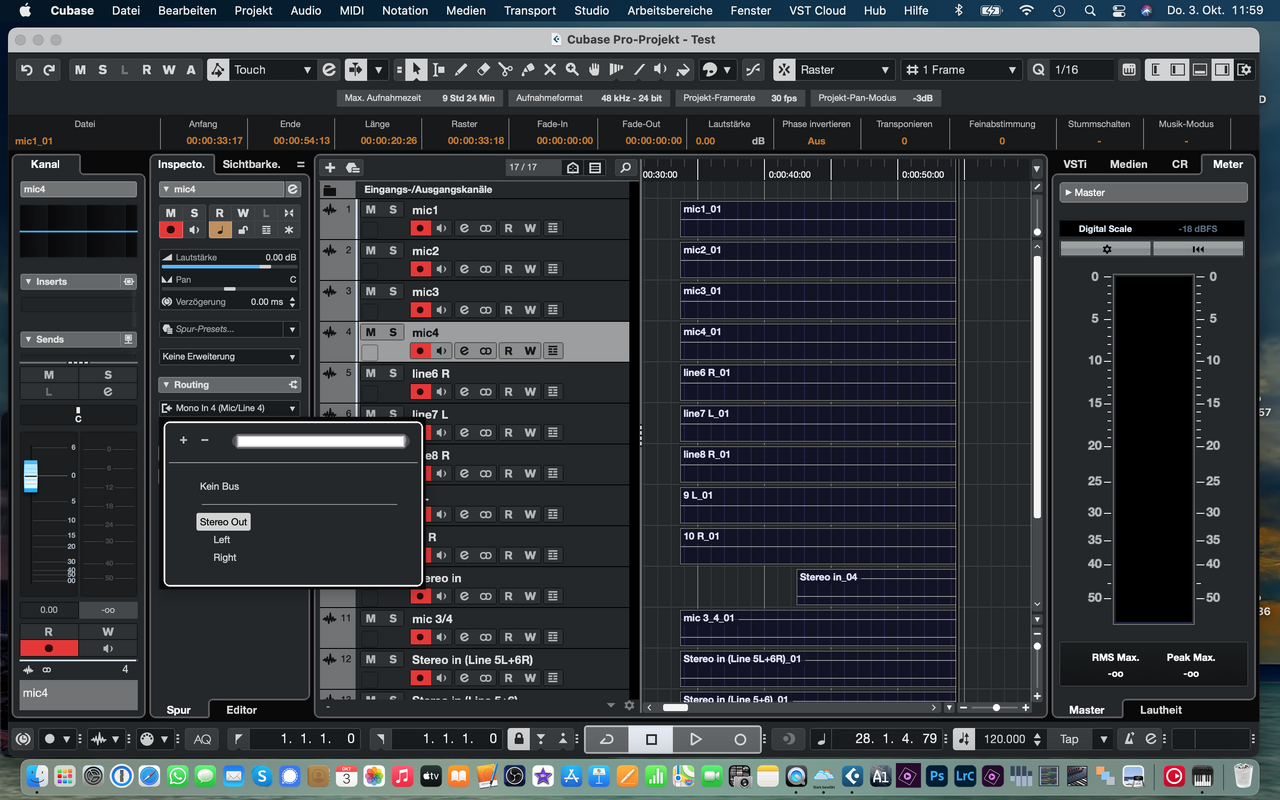
Task: Switch to the Sichtbarkeit tab
Action: [x=251, y=164]
